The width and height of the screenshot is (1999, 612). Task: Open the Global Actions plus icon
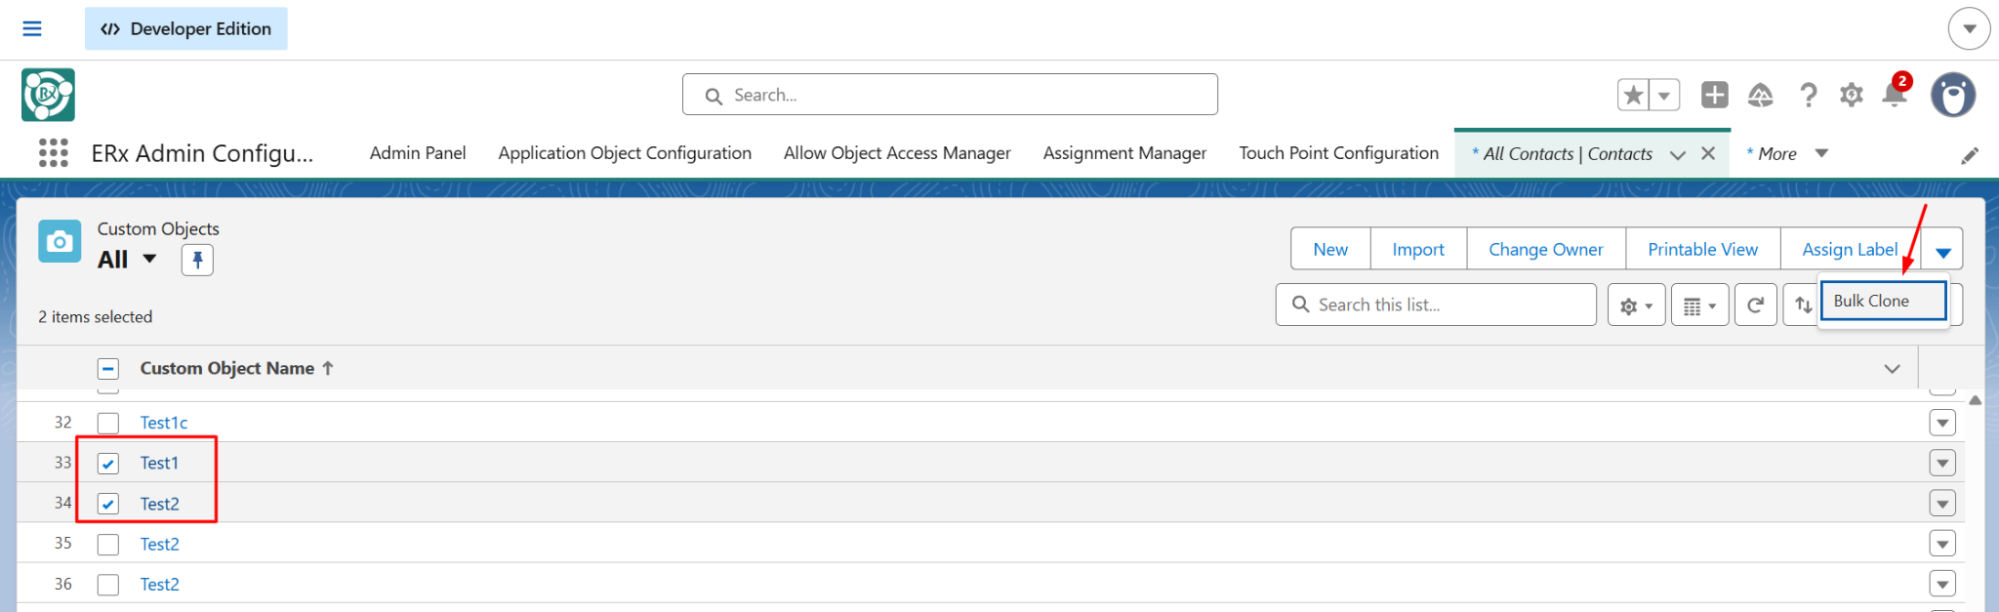pyautogui.click(x=1715, y=95)
